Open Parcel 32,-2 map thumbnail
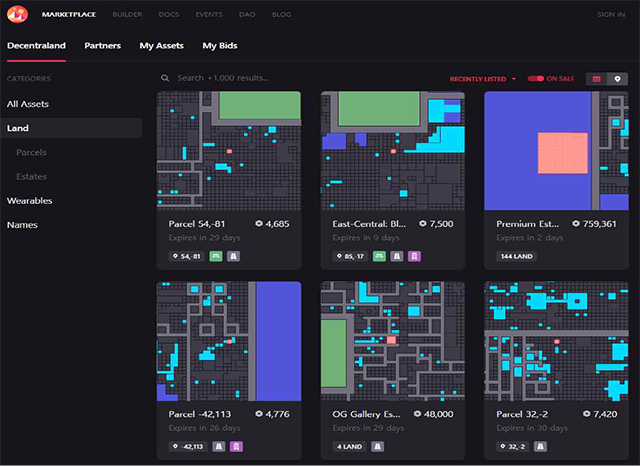The height and width of the screenshot is (466, 640). pos(556,341)
